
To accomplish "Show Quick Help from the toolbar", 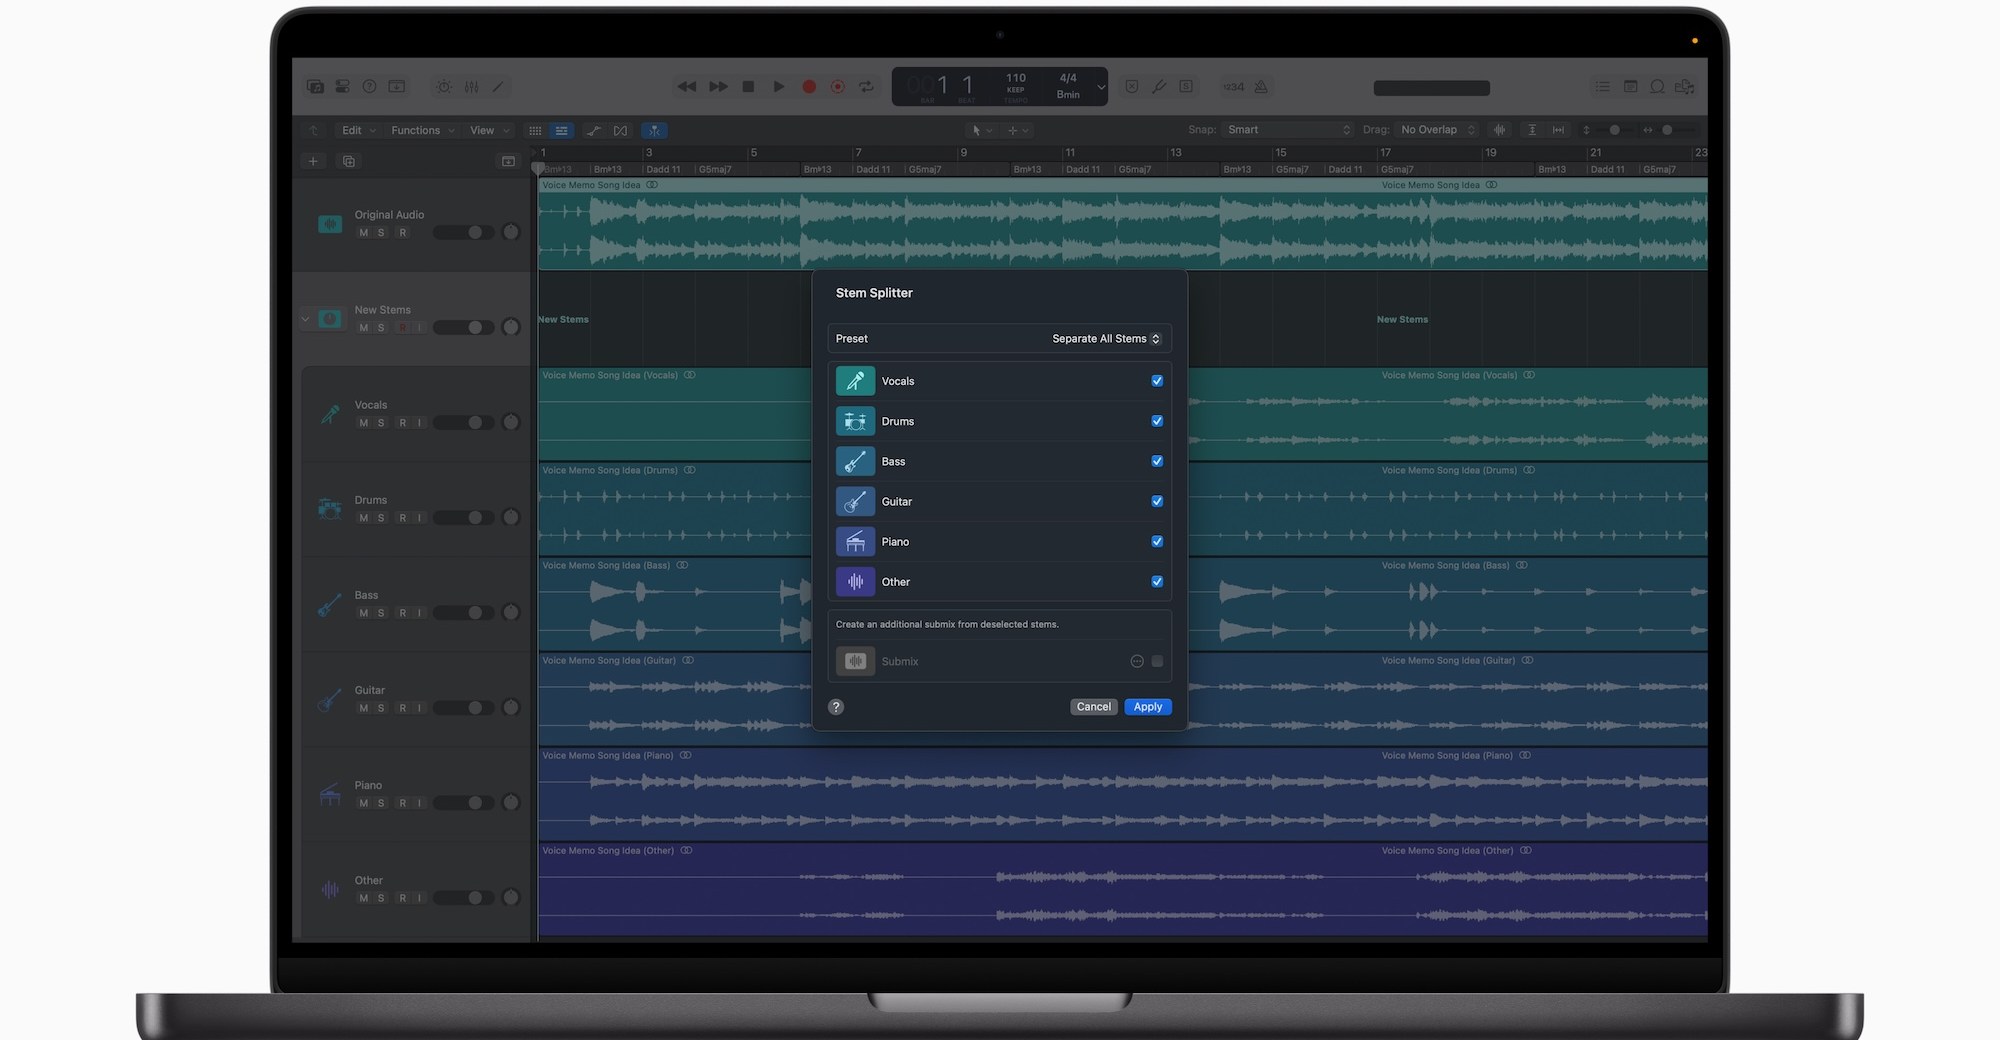I will (x=369, y=87).
